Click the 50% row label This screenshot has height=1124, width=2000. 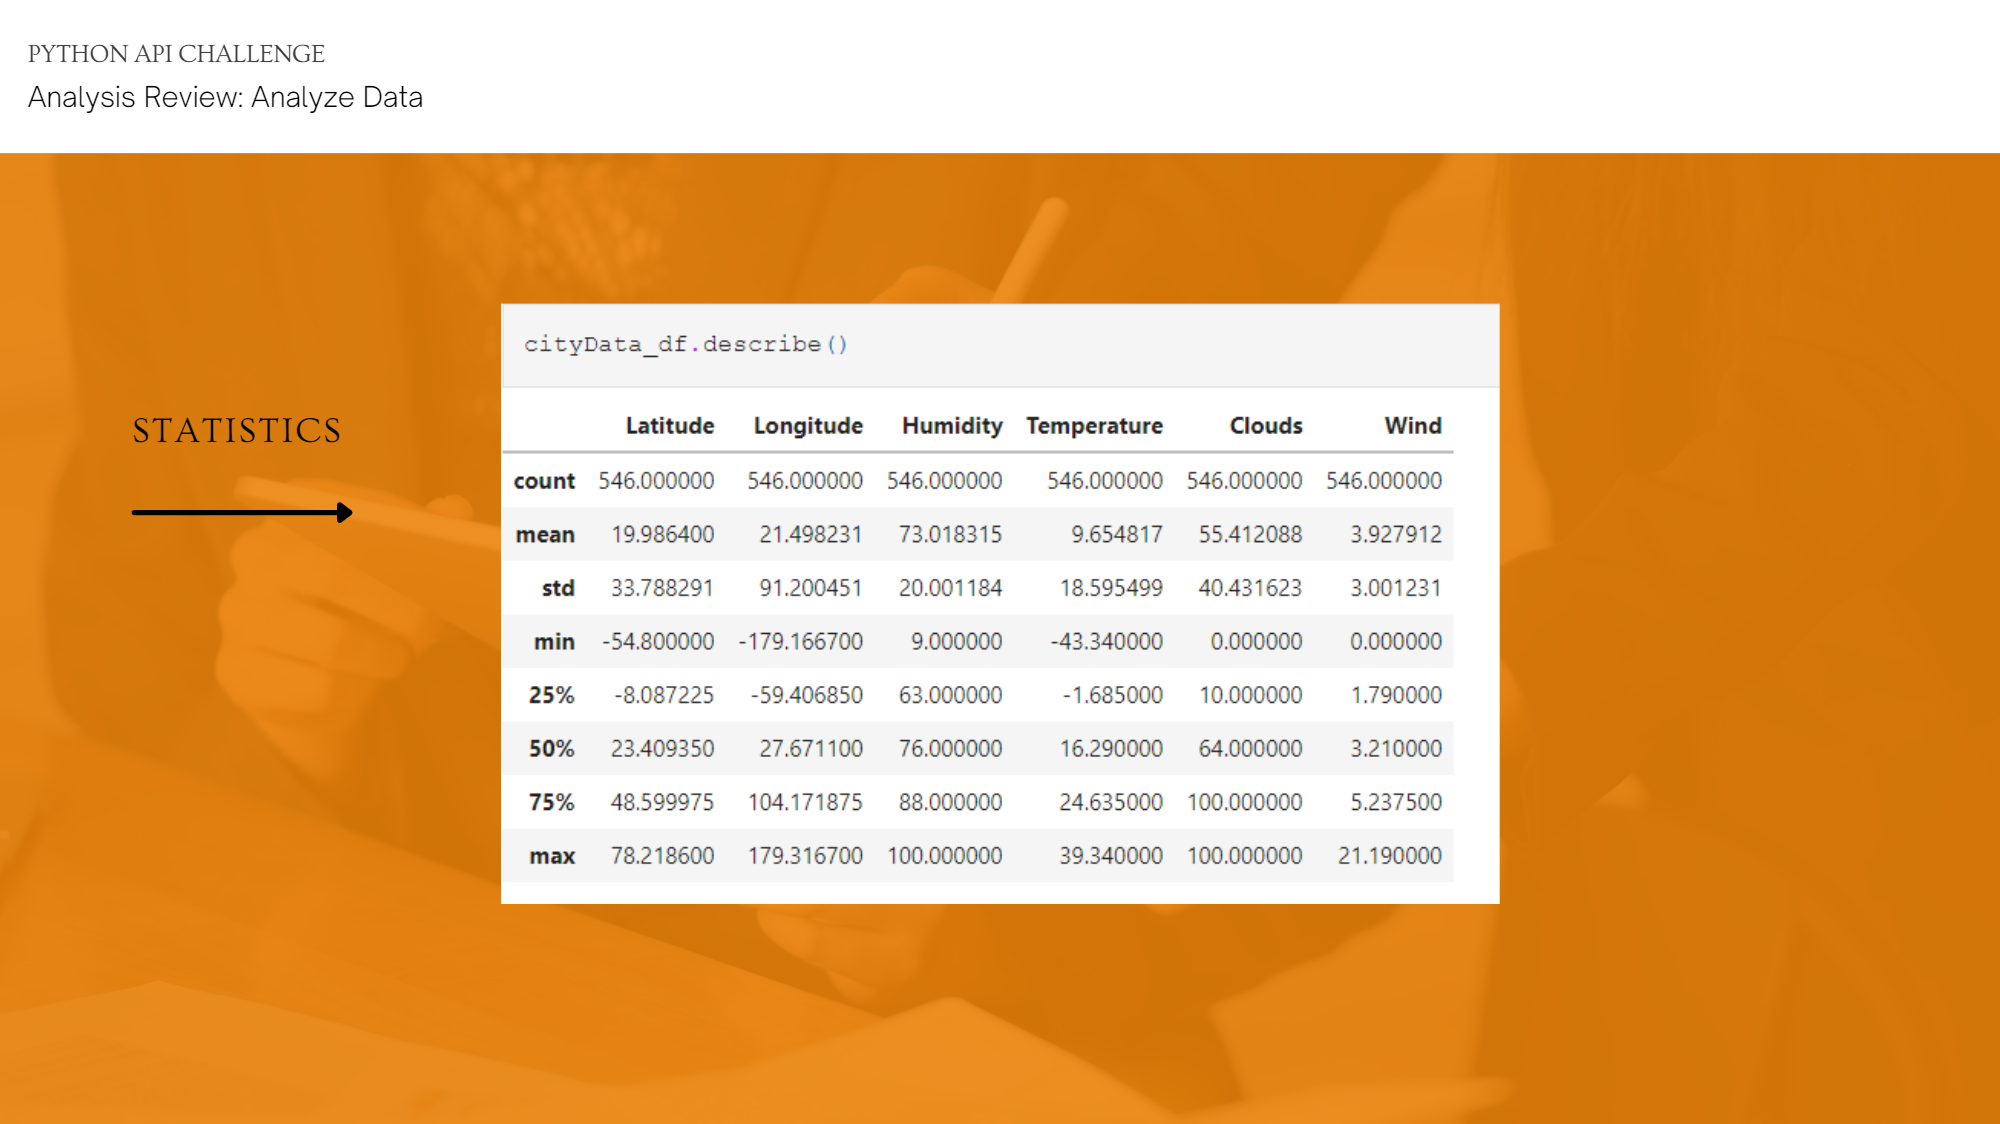point(551,749)
